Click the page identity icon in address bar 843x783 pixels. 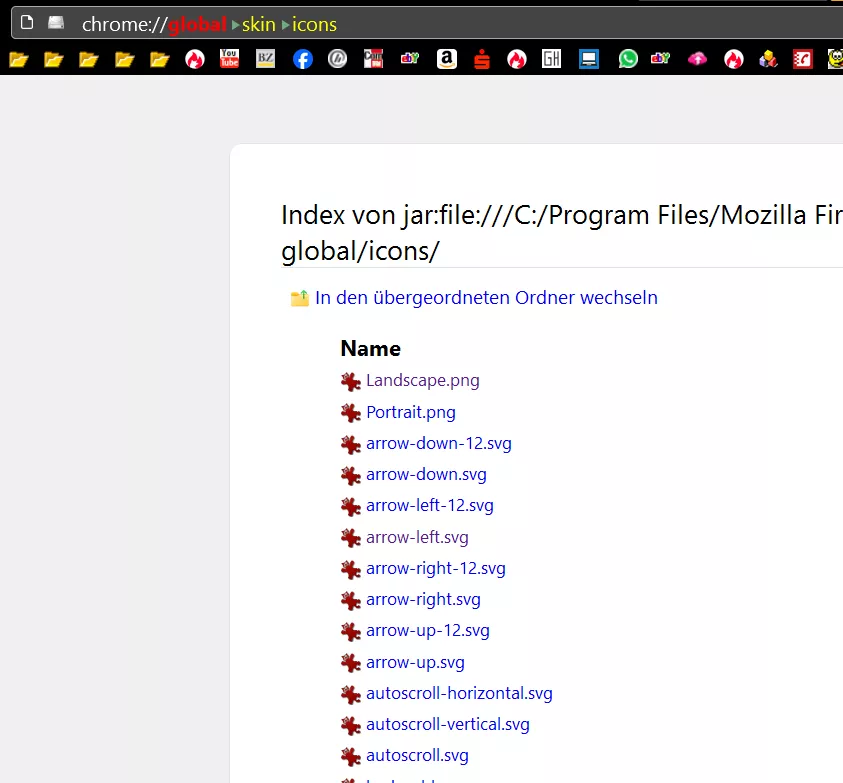pos(27,23)
